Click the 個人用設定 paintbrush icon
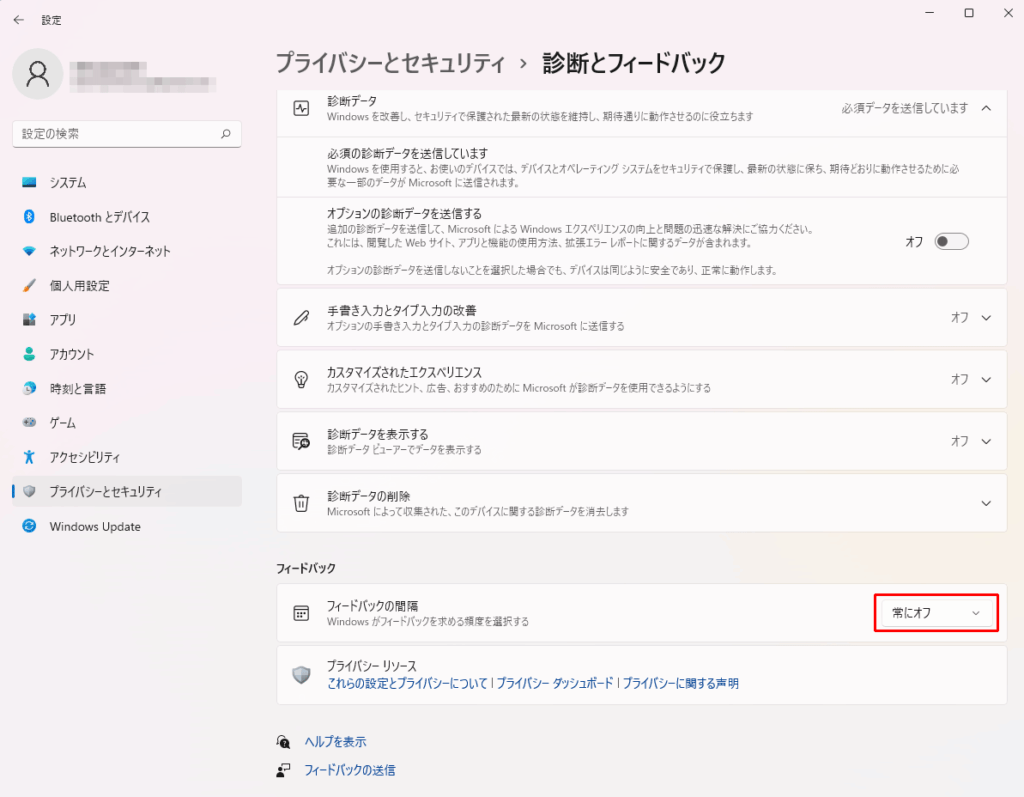This screenshot has height=797, width=1024. click(x=29, y=285)
